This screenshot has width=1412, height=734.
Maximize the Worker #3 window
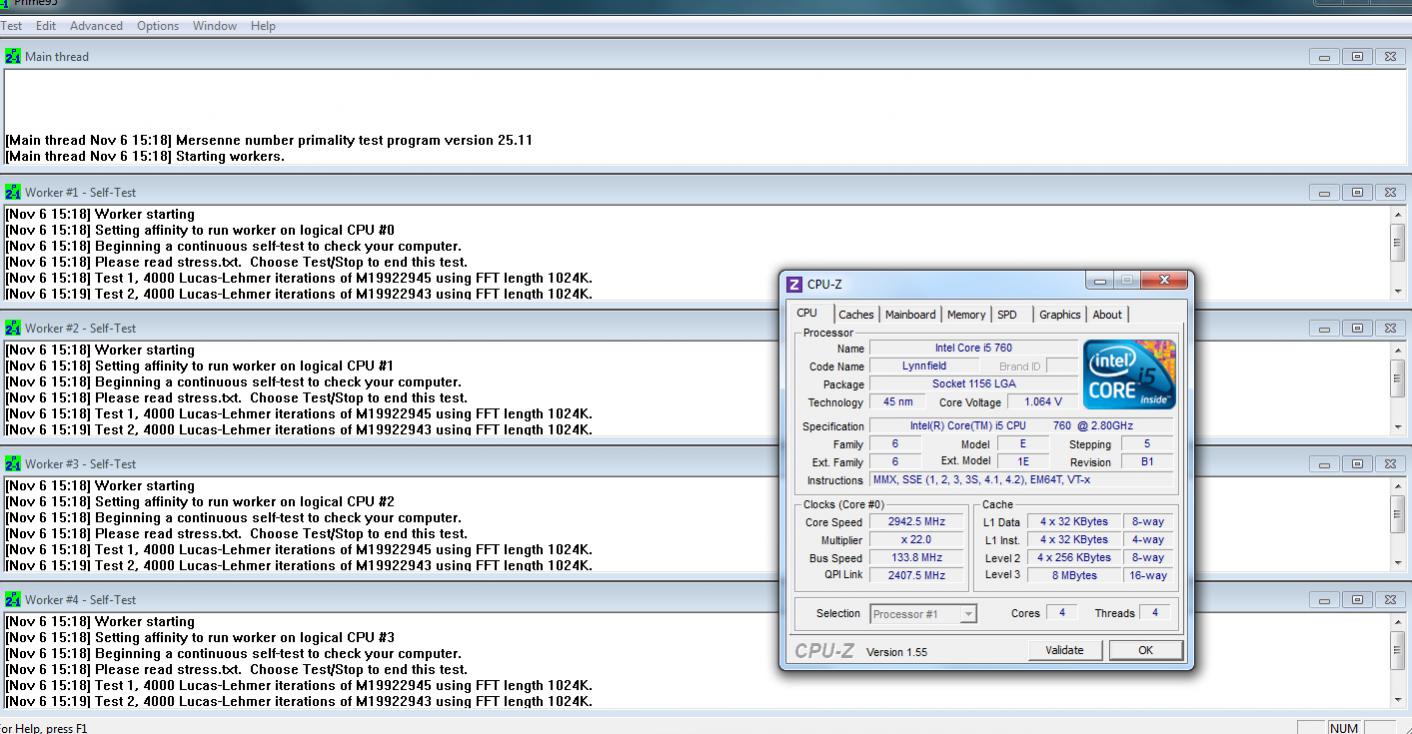tap(1357, 465)
